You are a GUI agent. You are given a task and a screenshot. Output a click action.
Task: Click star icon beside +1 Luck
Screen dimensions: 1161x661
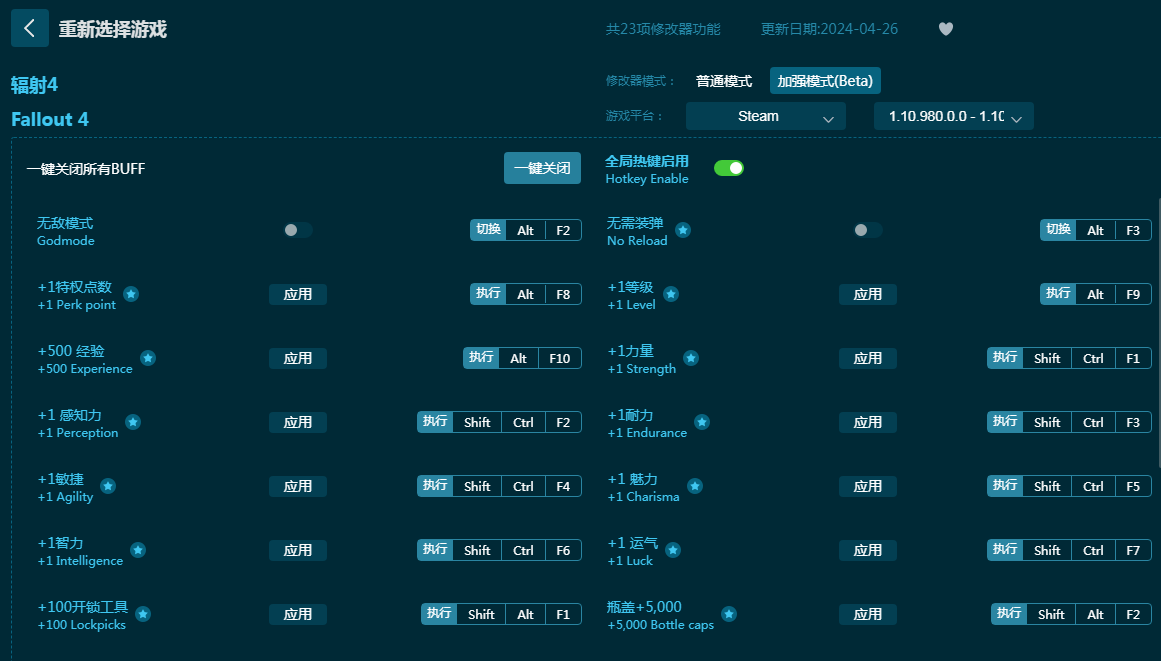click(673, 550)
